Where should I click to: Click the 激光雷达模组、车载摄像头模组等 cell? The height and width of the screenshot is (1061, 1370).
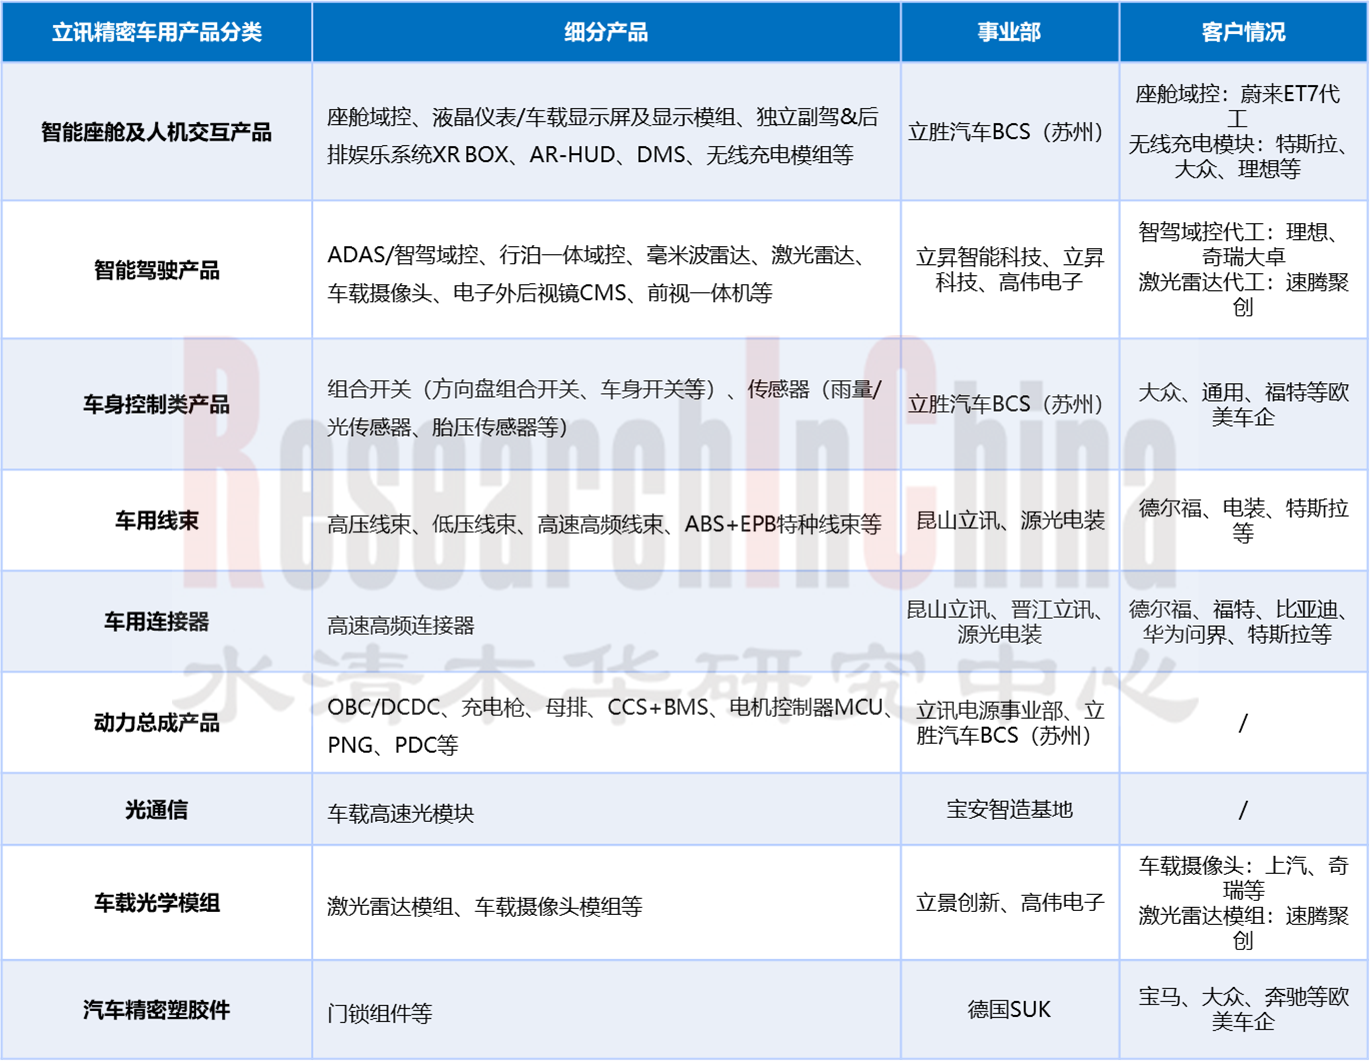click(x=606, y=903)
